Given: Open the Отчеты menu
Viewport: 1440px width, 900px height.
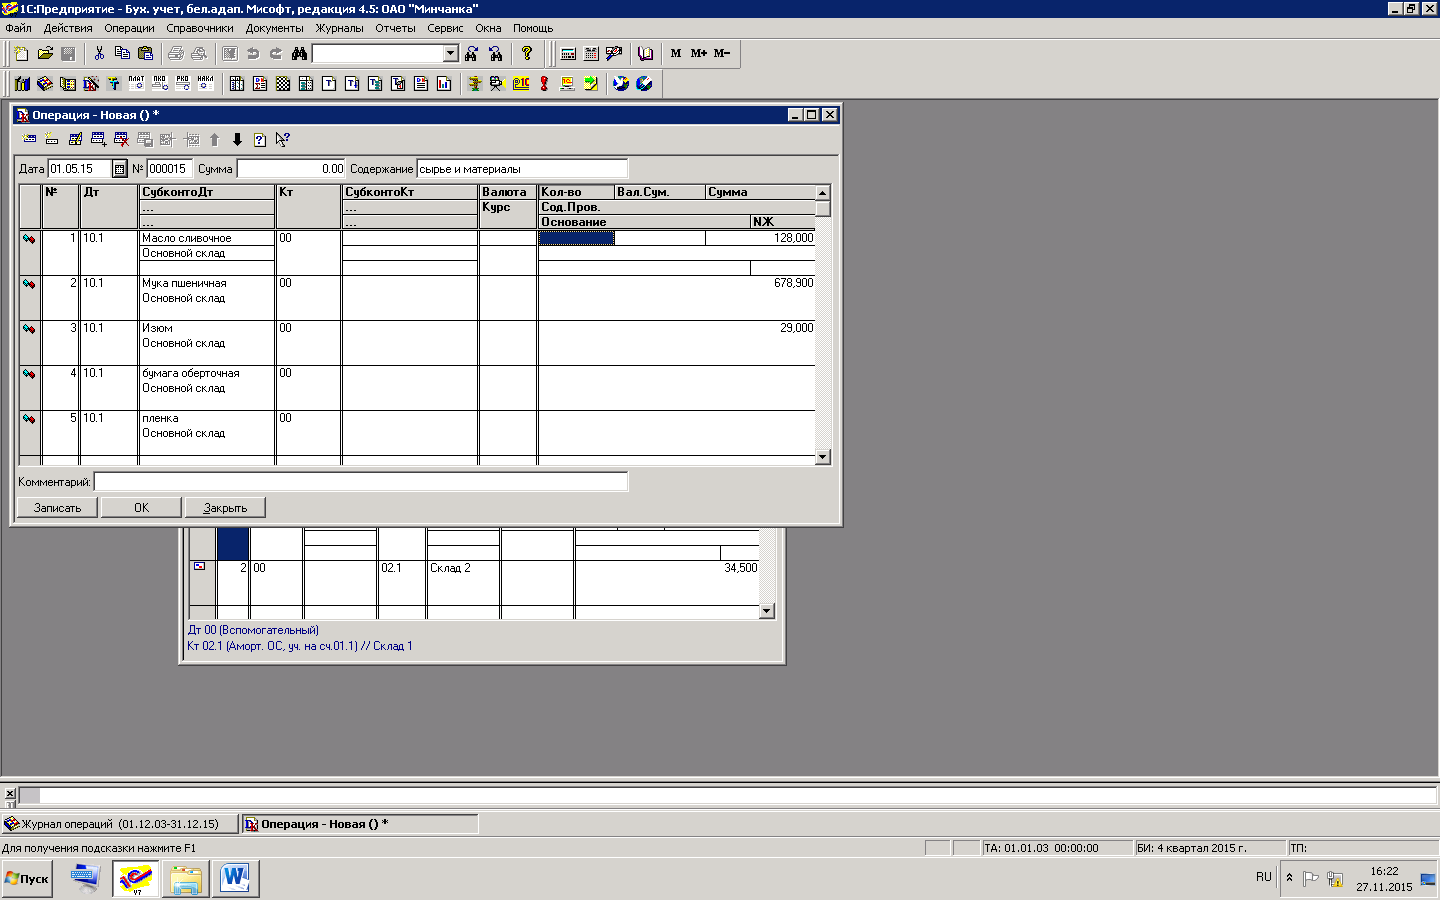Looking at the screenshot, I should point(396,28).
